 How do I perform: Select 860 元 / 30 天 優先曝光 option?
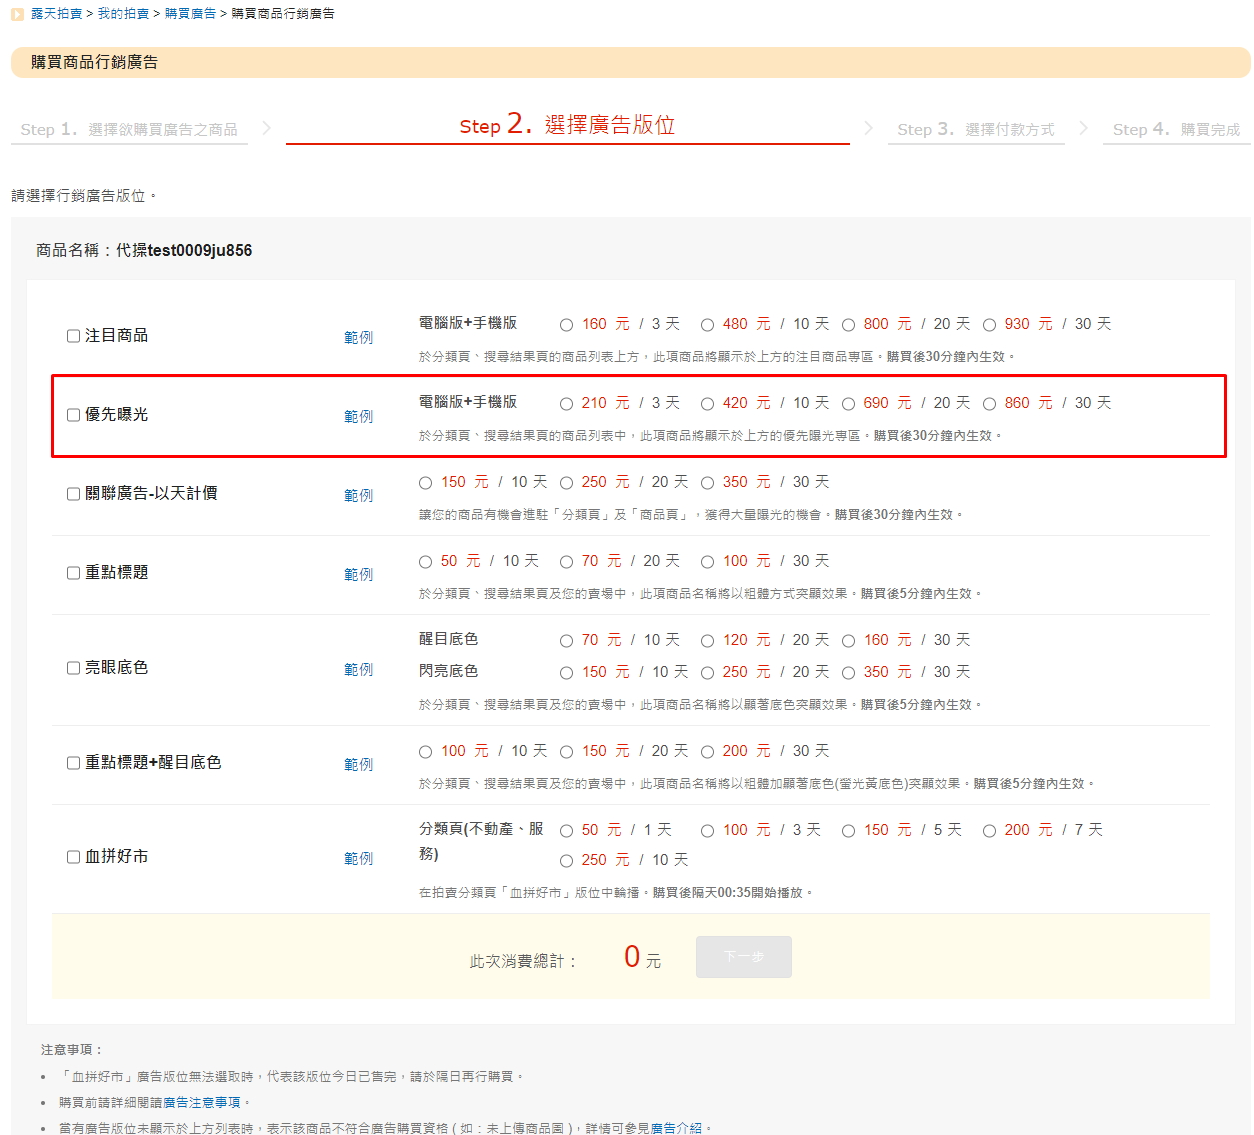[989, 404]
